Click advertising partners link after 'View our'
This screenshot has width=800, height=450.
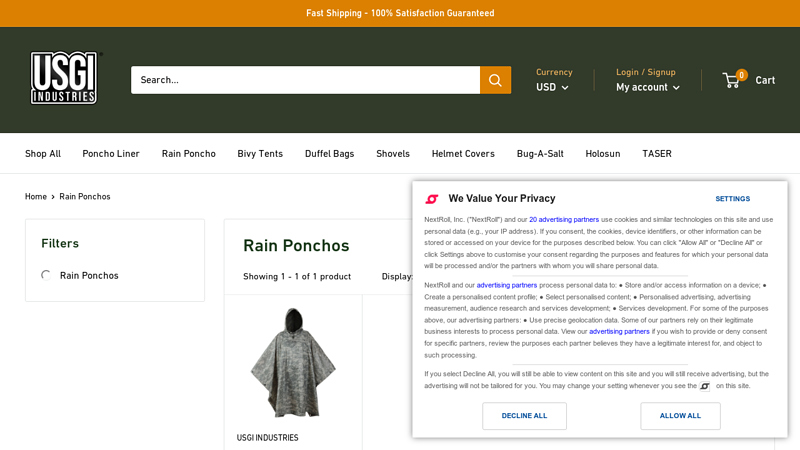click(x=619, y=332)
